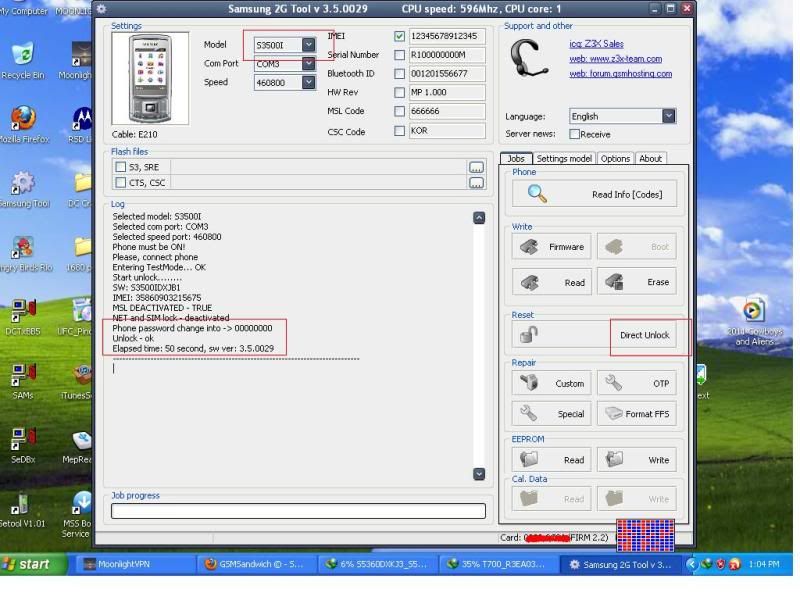Enable the Serial Number checkbox
Screen dimensions: 800x600
point(399,55)
